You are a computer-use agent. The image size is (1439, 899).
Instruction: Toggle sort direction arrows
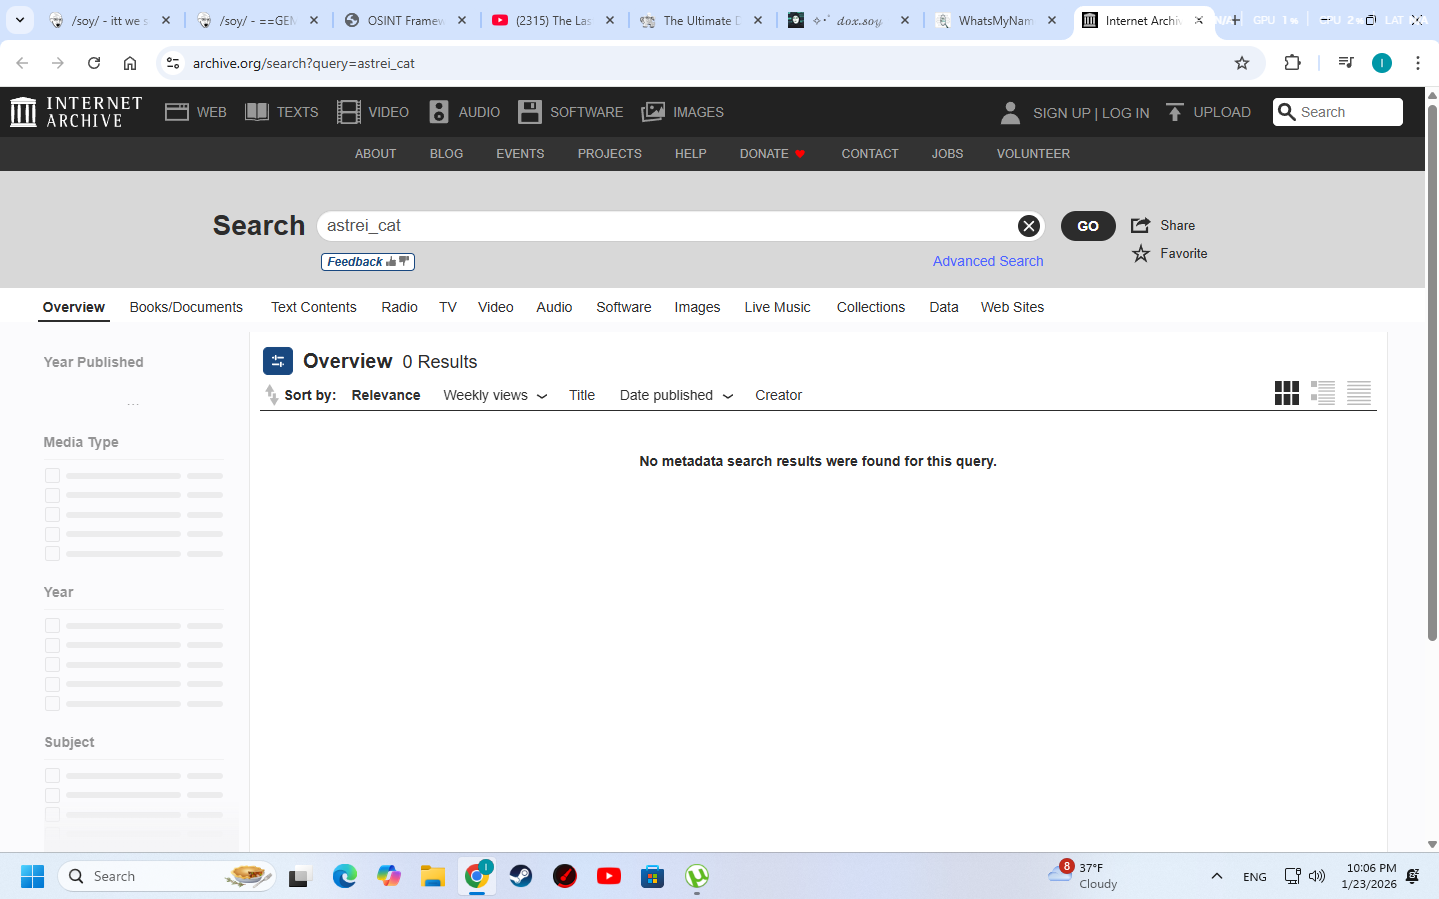pyautogui.click(x=271, y=395)
